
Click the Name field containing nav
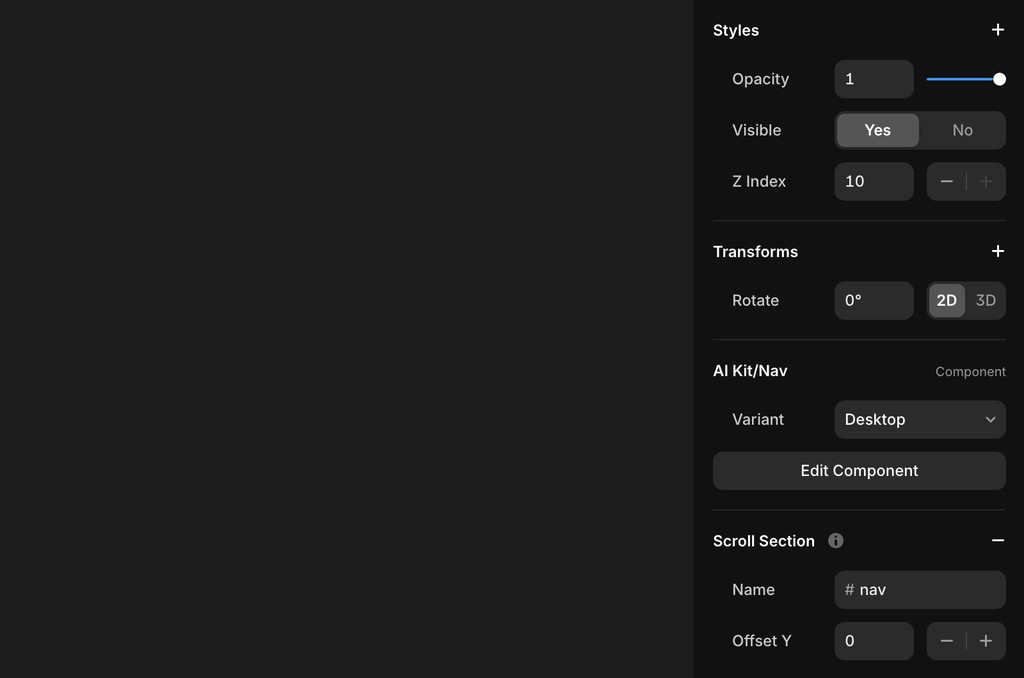[919, 590]
